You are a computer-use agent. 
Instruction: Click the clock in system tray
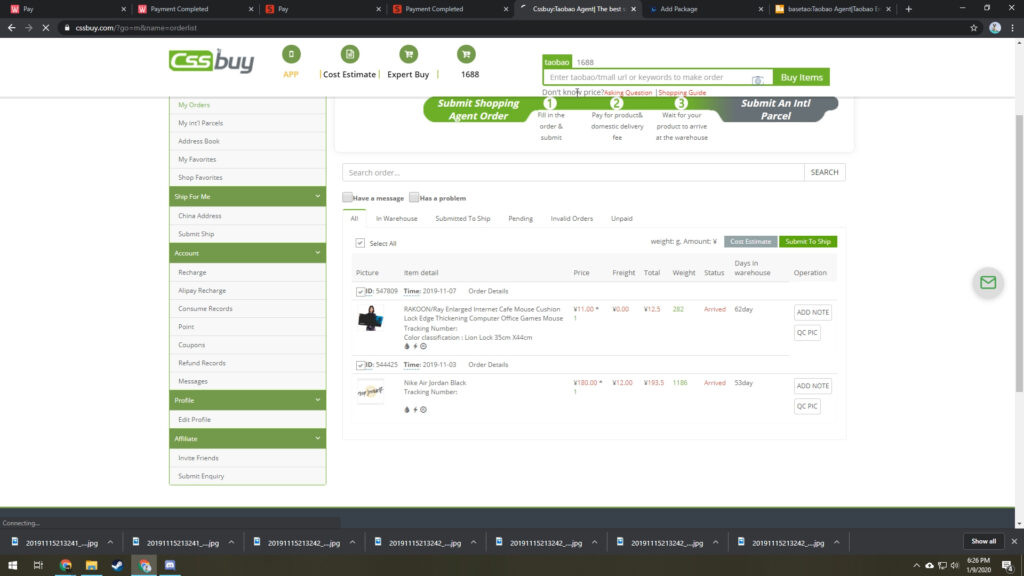click(978, 565)
